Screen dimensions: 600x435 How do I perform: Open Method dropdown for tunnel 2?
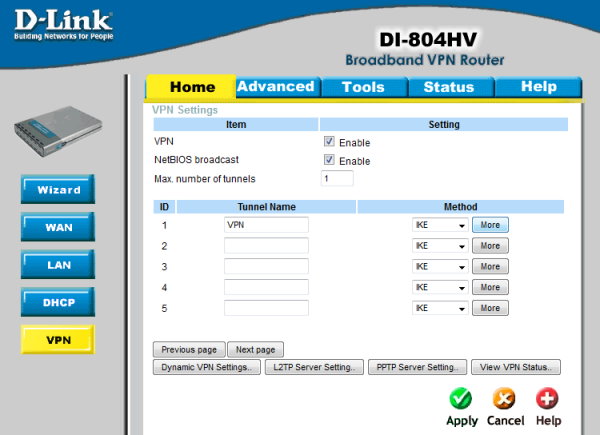coord(440,246)
